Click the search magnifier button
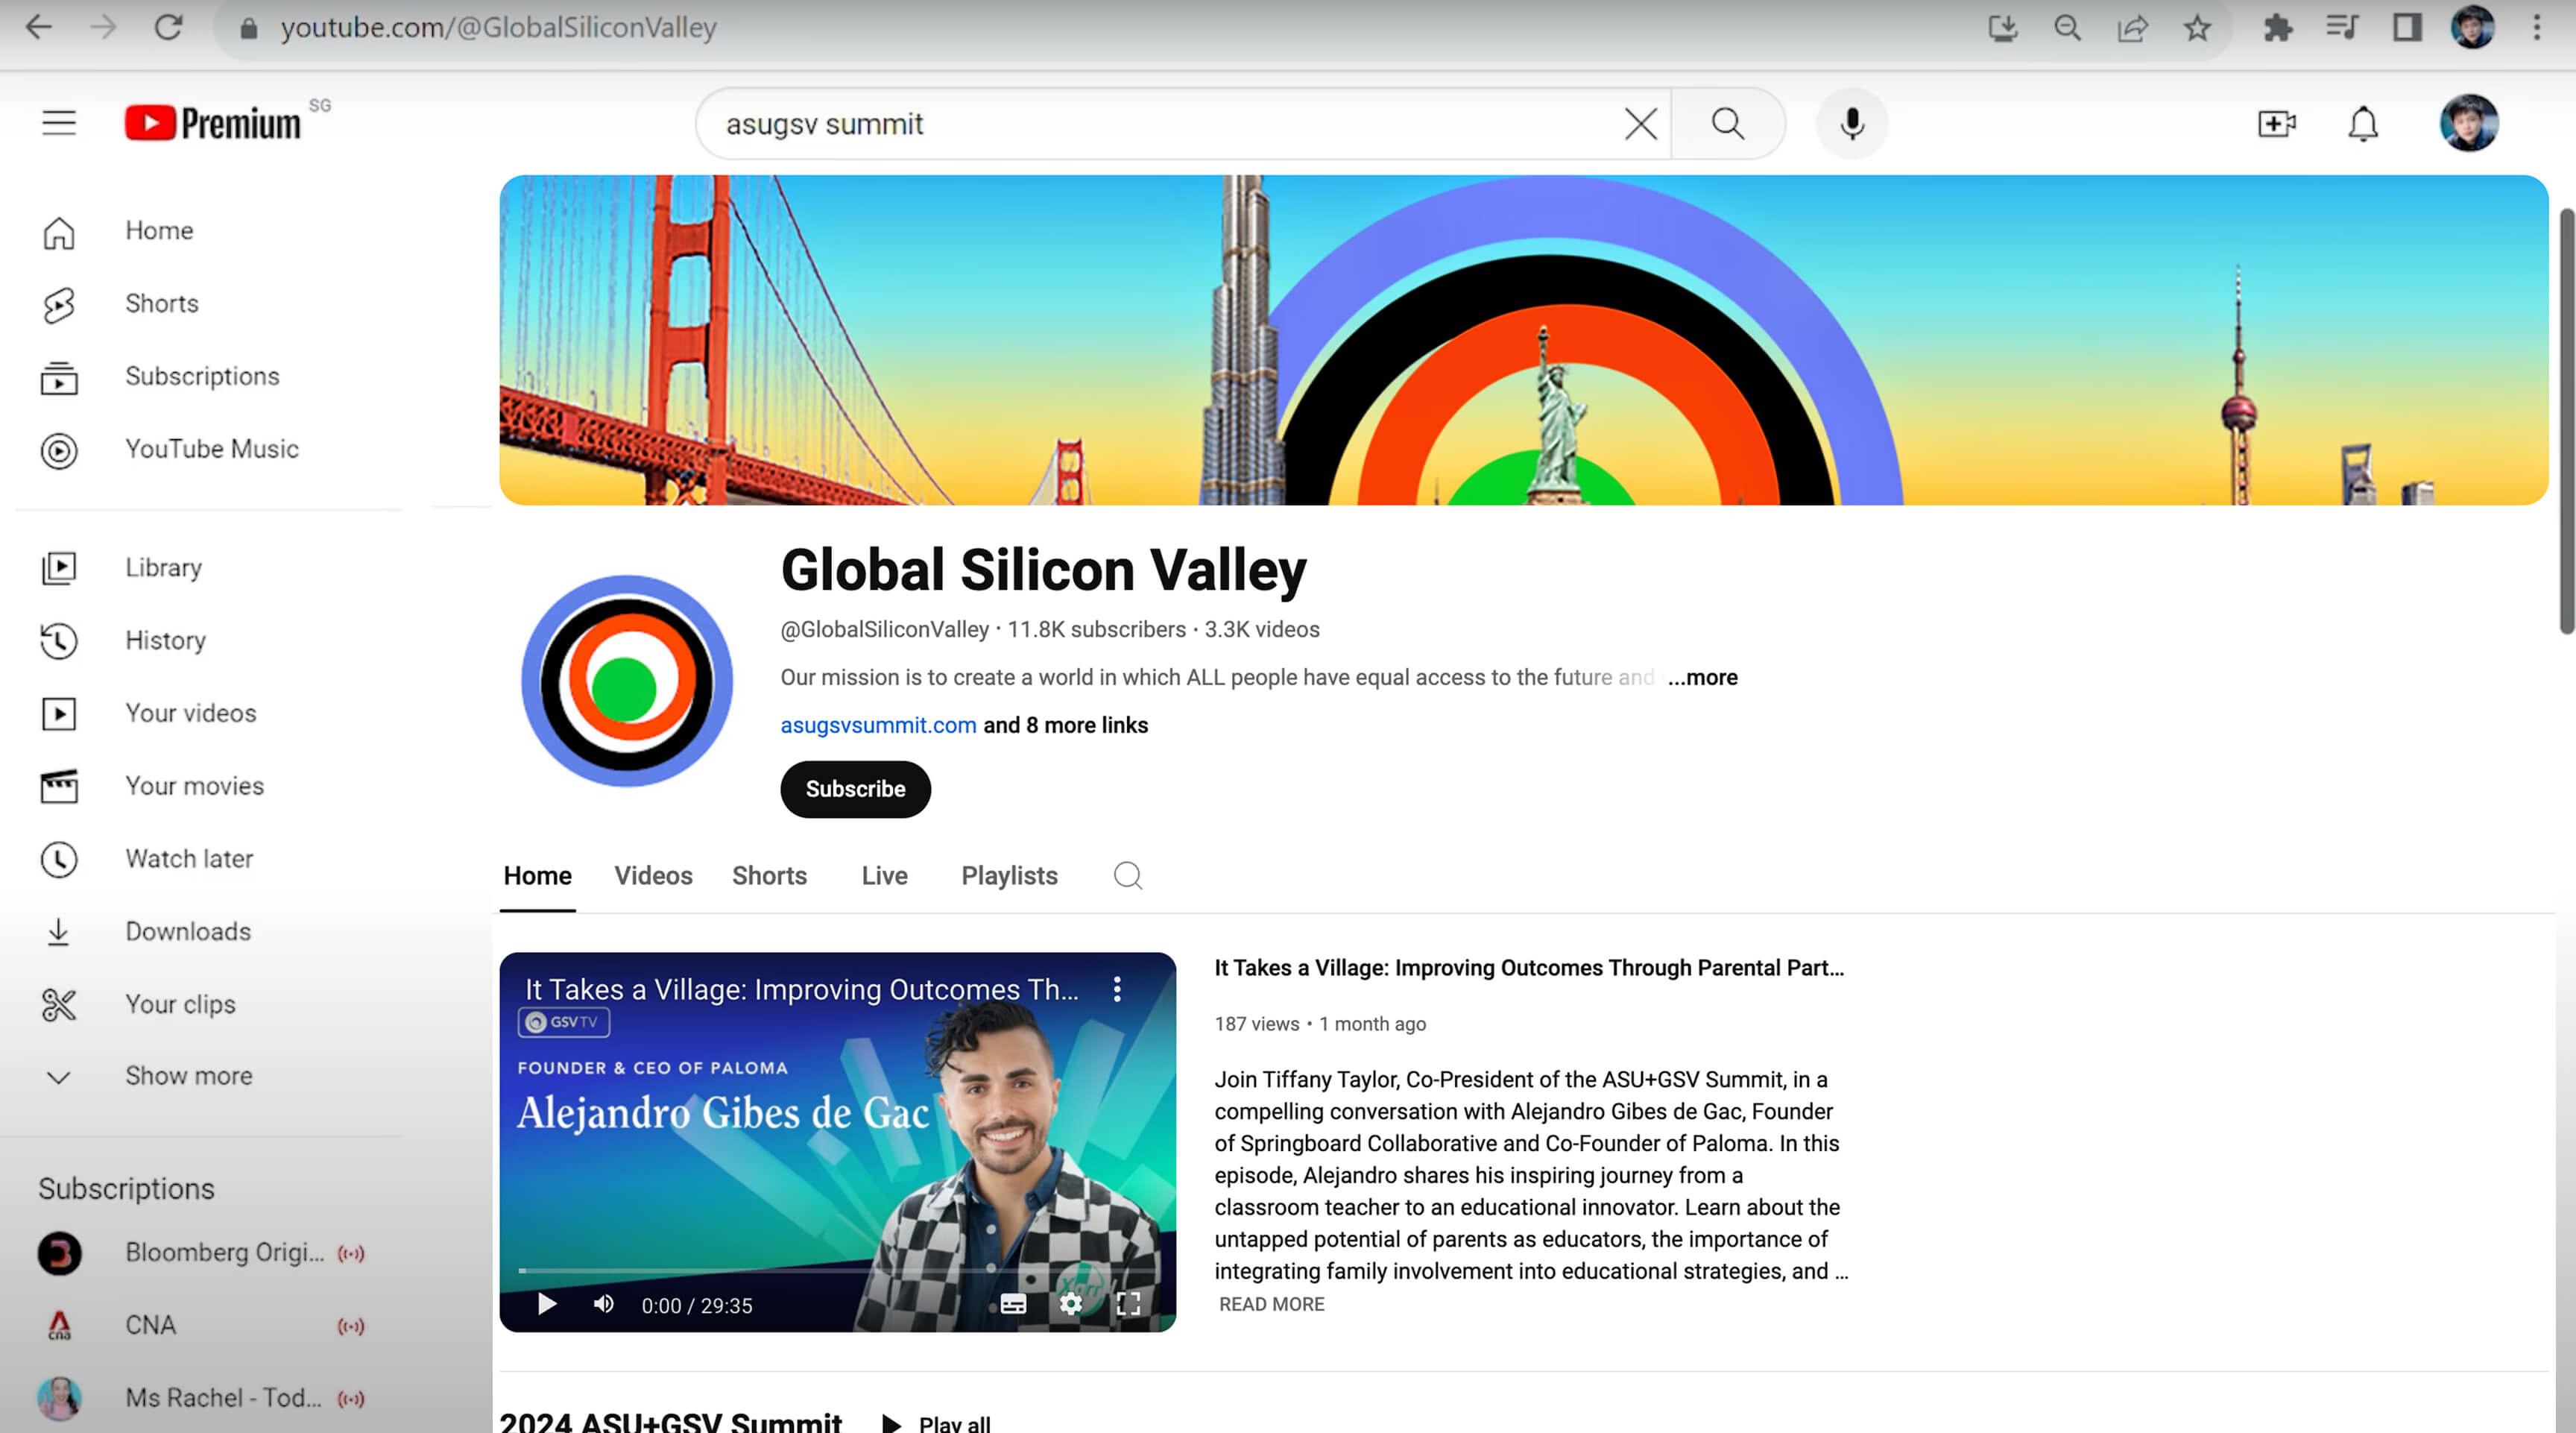This screenshot has width=2576, height=1433. pos(1727,124)
